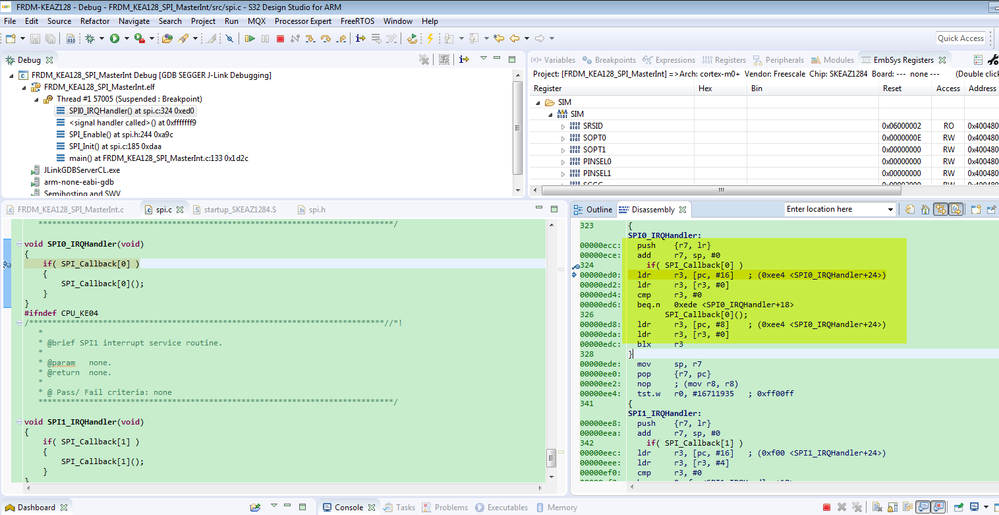Click the Save icon in toolbar
The height and width of the screenshot is (515, 999).
tap(35, 39)
